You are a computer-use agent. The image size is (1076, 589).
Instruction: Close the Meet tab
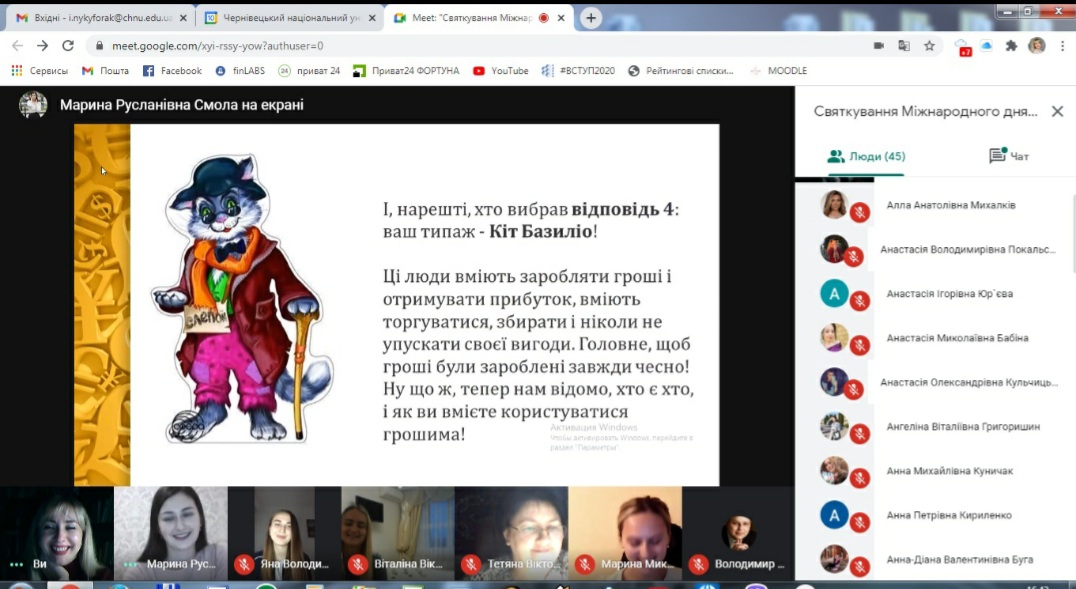tap(561, 18)
